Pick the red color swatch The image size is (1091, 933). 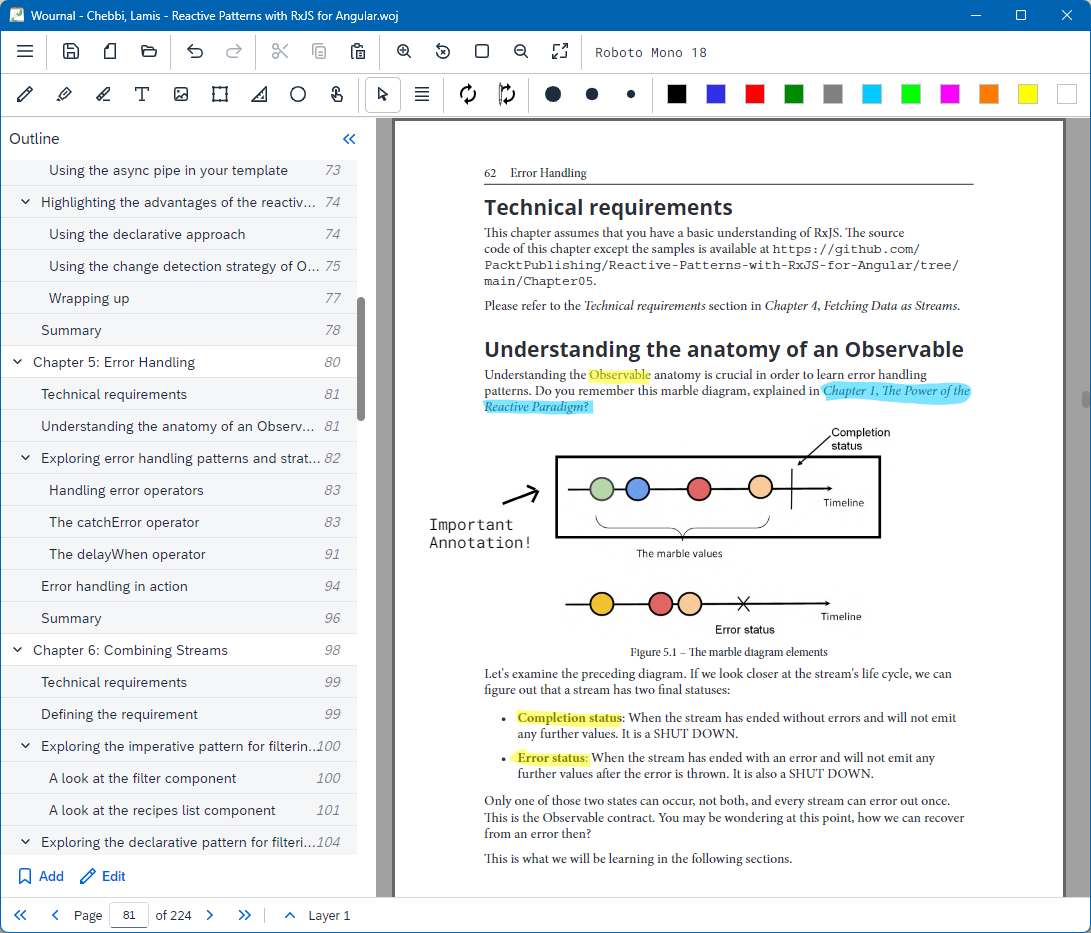[x=755, y=94]
